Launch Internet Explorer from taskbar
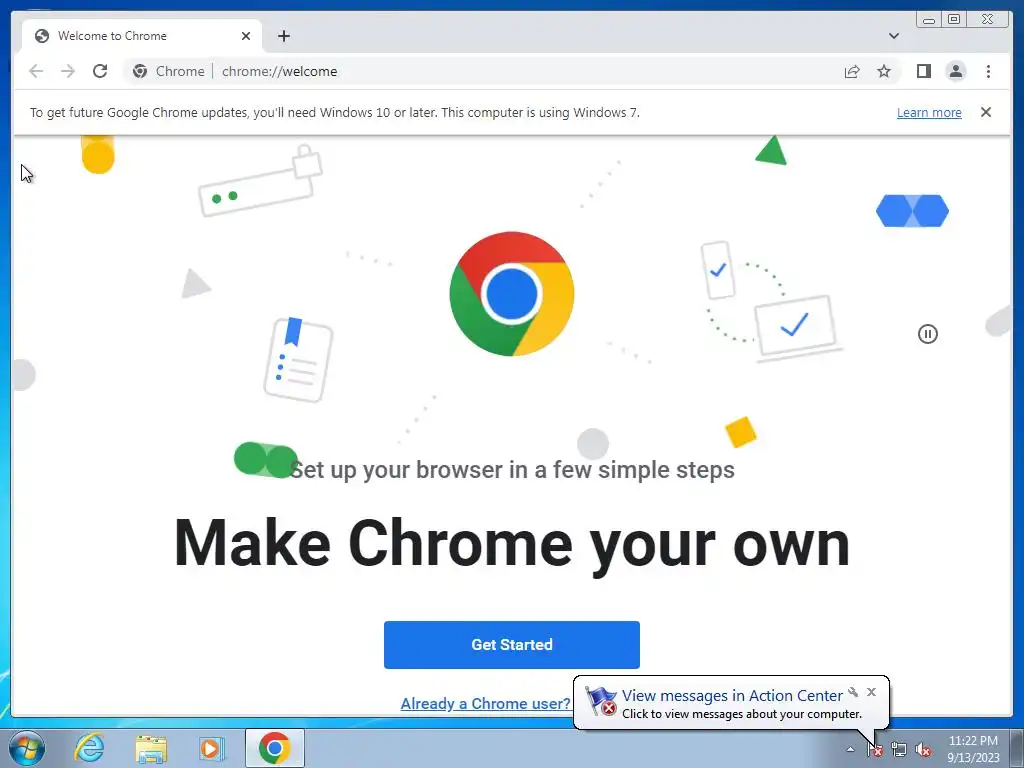The height and width of the screenshot is (768, 1024). tap(89, 748)
